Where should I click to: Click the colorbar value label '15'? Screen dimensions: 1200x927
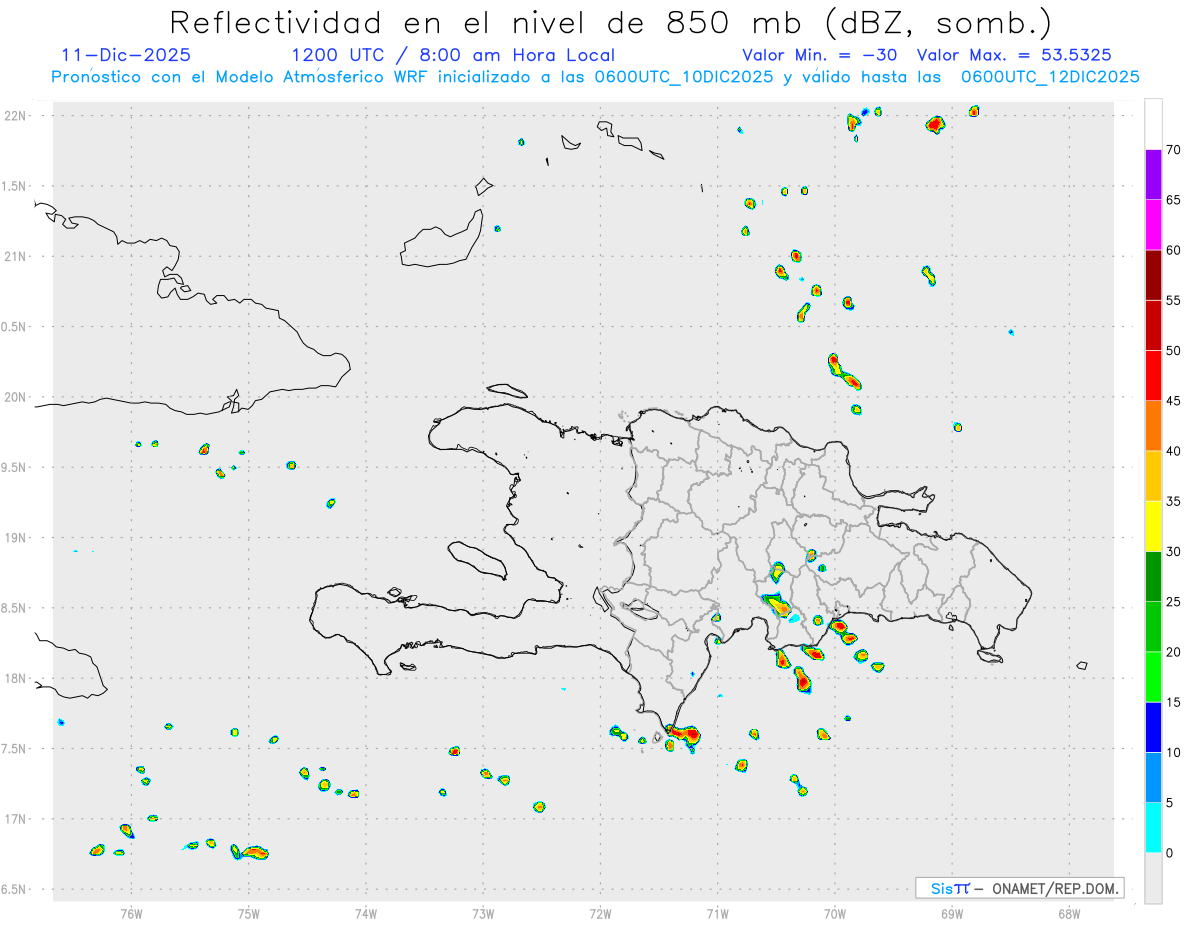pyautogui.click(x=1174, y=702)
